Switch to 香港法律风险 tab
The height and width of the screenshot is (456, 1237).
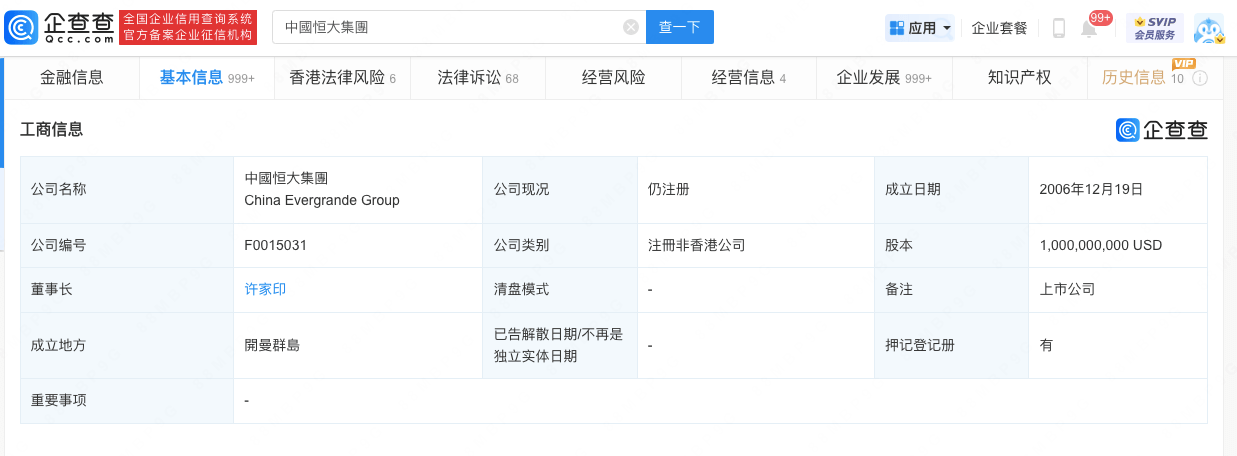(x=342, y=77)
